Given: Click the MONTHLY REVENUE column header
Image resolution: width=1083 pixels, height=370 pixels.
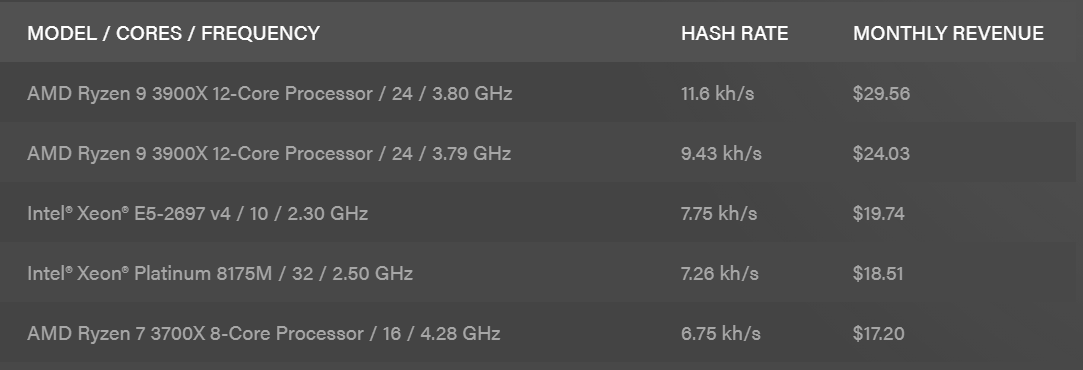Looking at the screenshot, I should coord(948,33).
